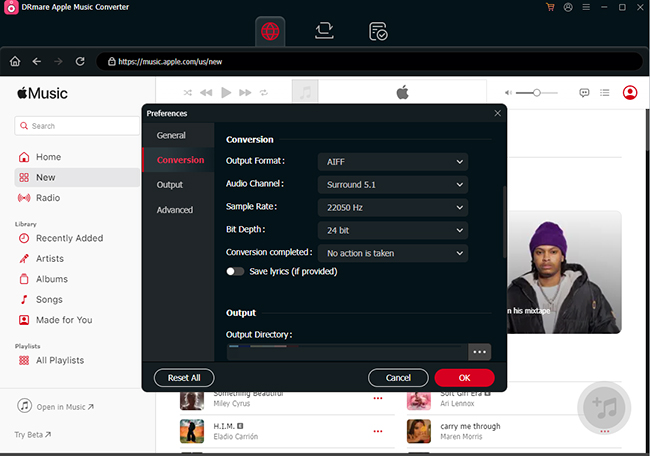This screenshot has width=650, height=456.
Task: Click the shopping cart icon
Action: click(x=550, y=7)
